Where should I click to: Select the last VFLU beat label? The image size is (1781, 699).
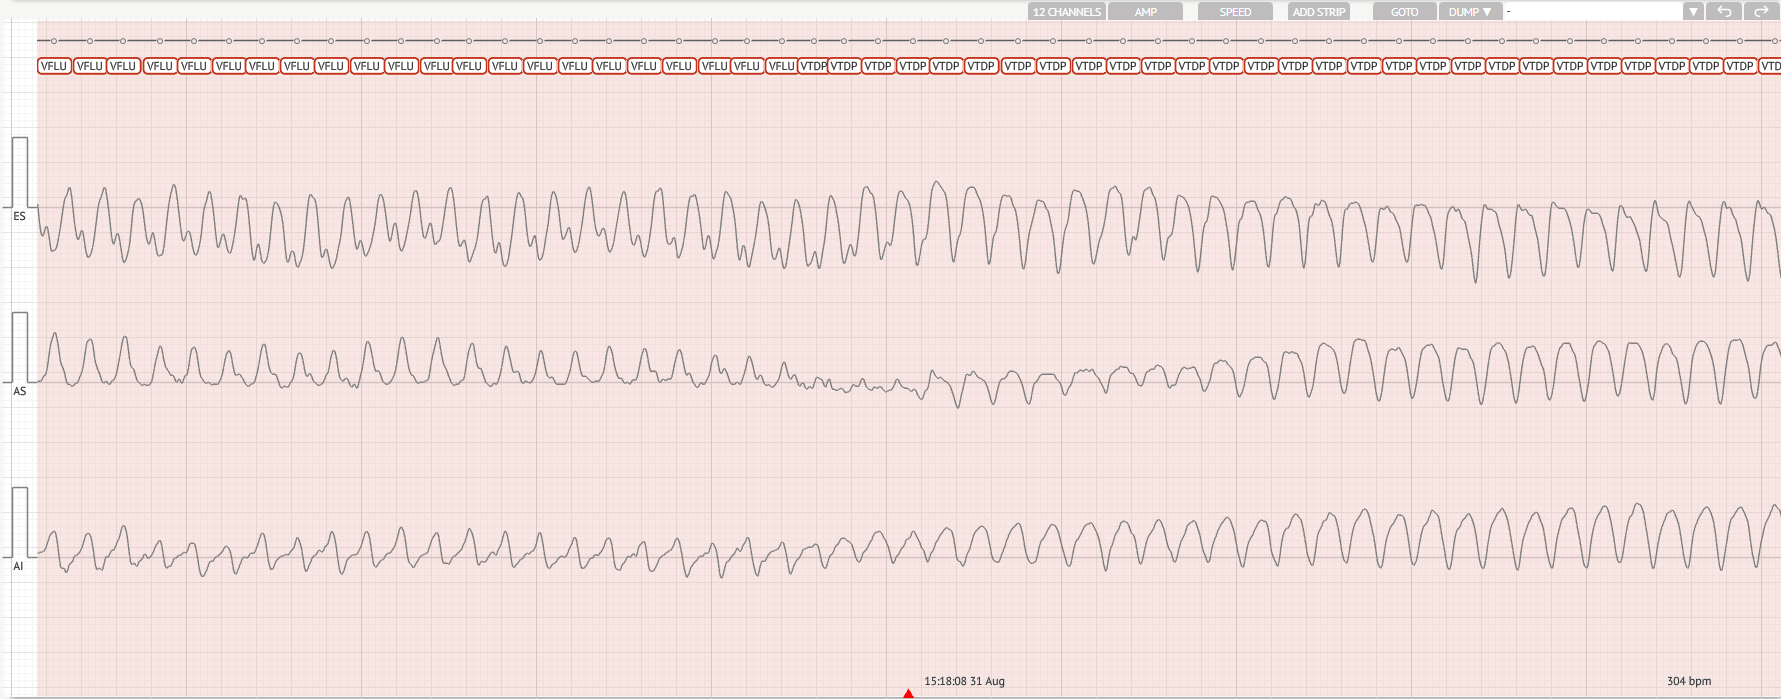(x=781, y=66)
